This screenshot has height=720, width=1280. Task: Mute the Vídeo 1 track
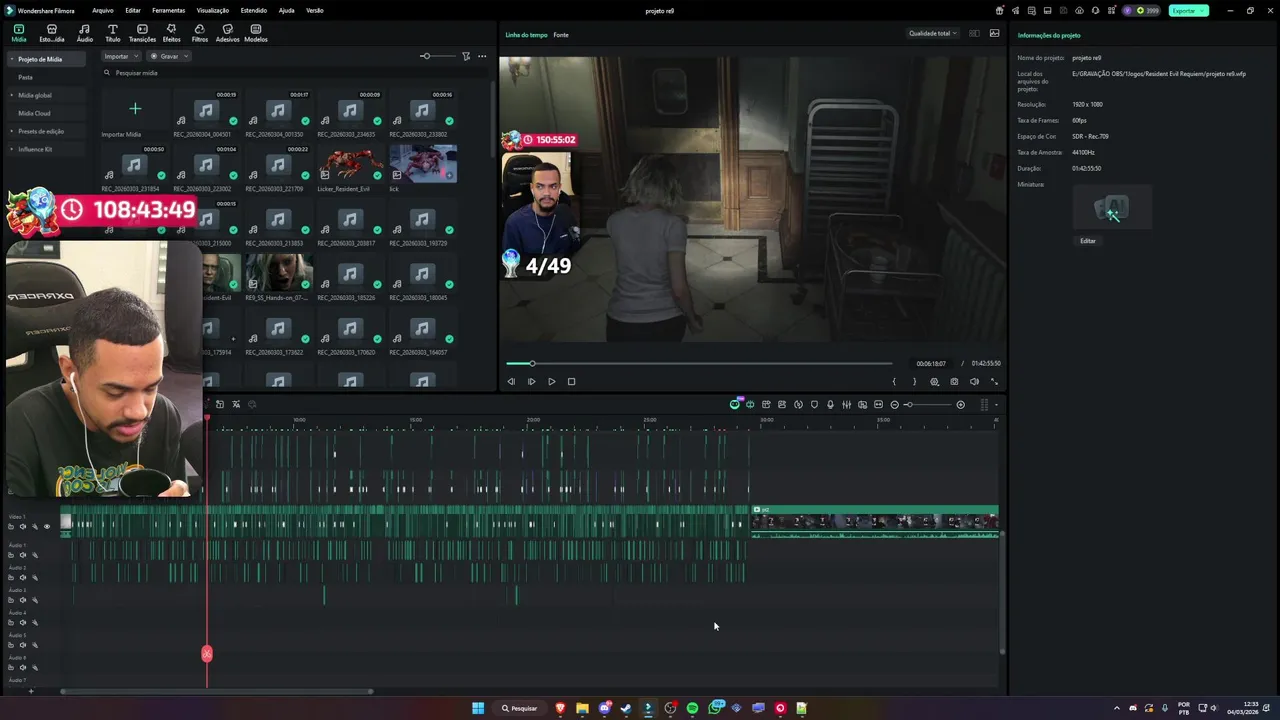tap(23, 527)
